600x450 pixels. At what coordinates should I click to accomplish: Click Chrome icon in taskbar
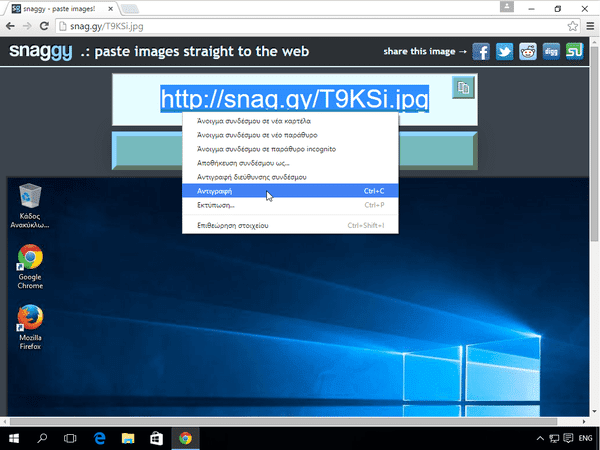[185, 438]
